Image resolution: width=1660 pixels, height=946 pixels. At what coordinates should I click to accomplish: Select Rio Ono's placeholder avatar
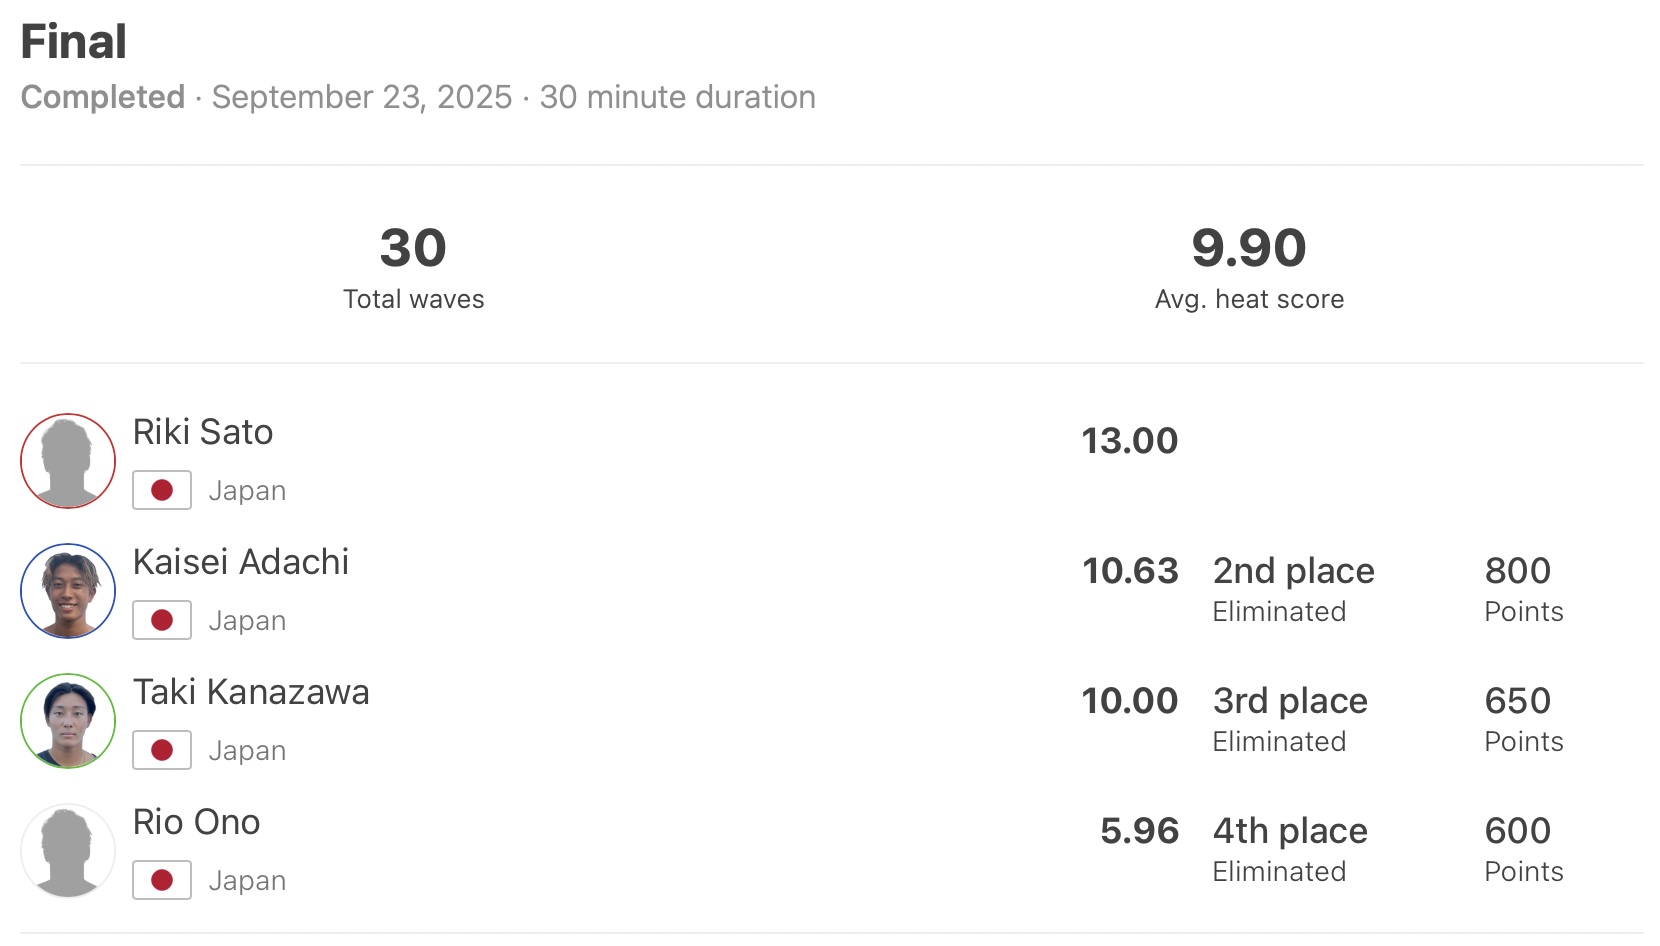click(68, 851)
